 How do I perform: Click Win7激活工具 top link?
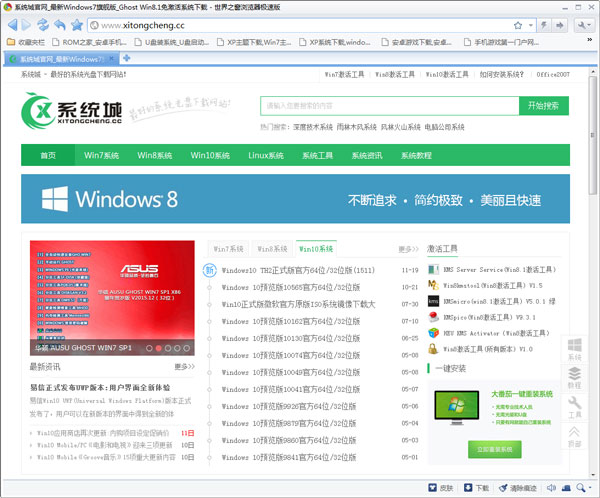[344, 74]
